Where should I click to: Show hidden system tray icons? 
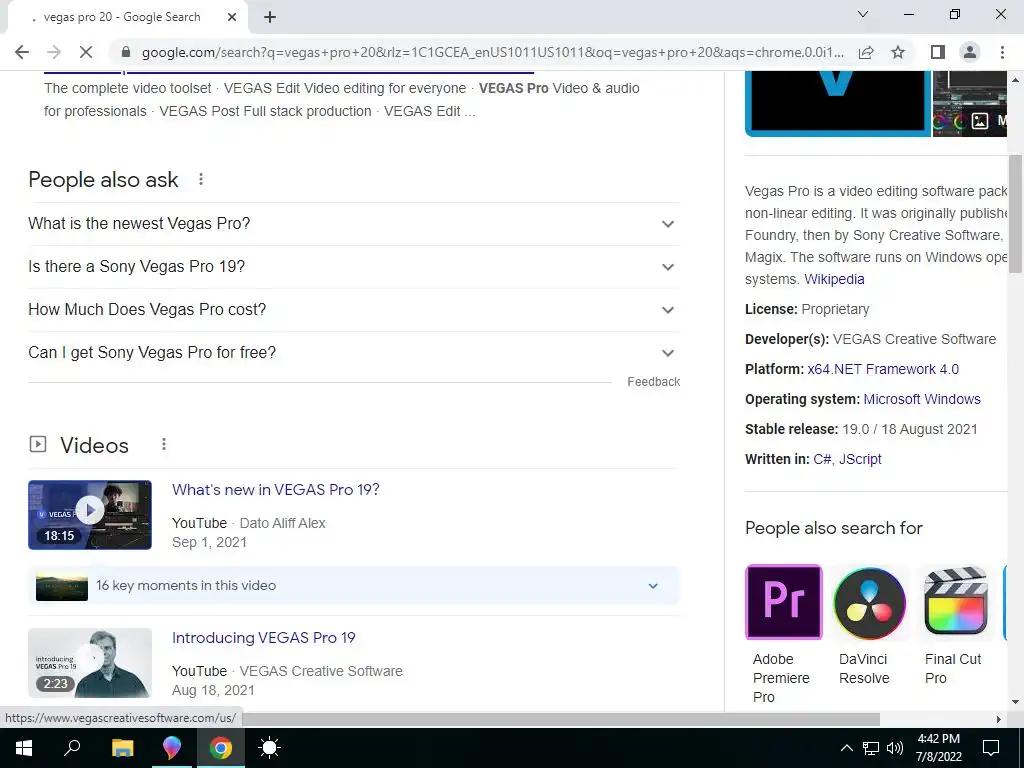click(x=846, y=748)
